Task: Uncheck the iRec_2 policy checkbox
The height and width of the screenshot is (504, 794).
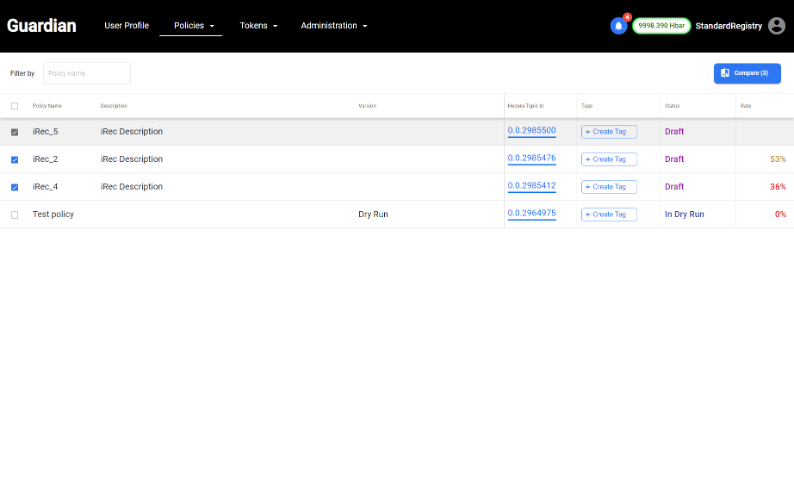Action: 14,160
